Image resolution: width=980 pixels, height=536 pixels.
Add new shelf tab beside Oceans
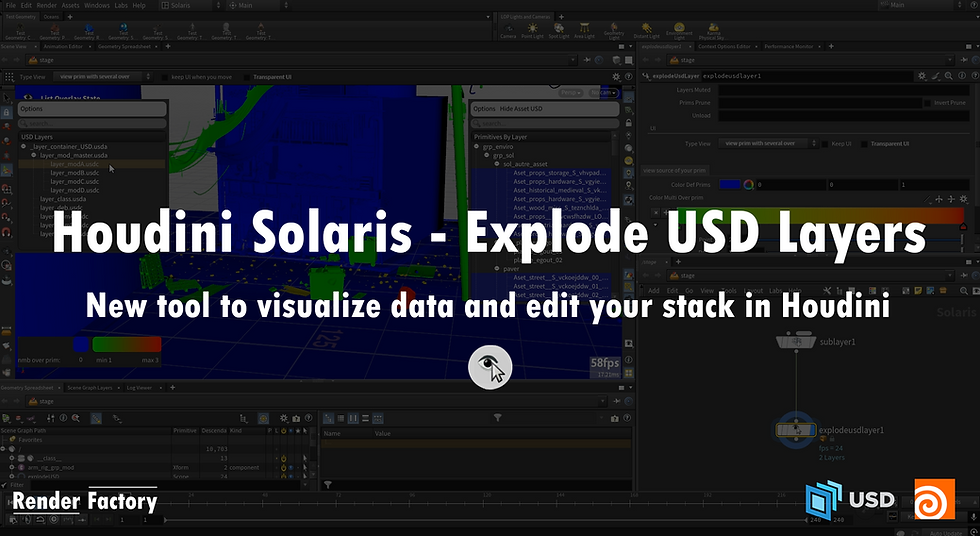coord(69,17)
